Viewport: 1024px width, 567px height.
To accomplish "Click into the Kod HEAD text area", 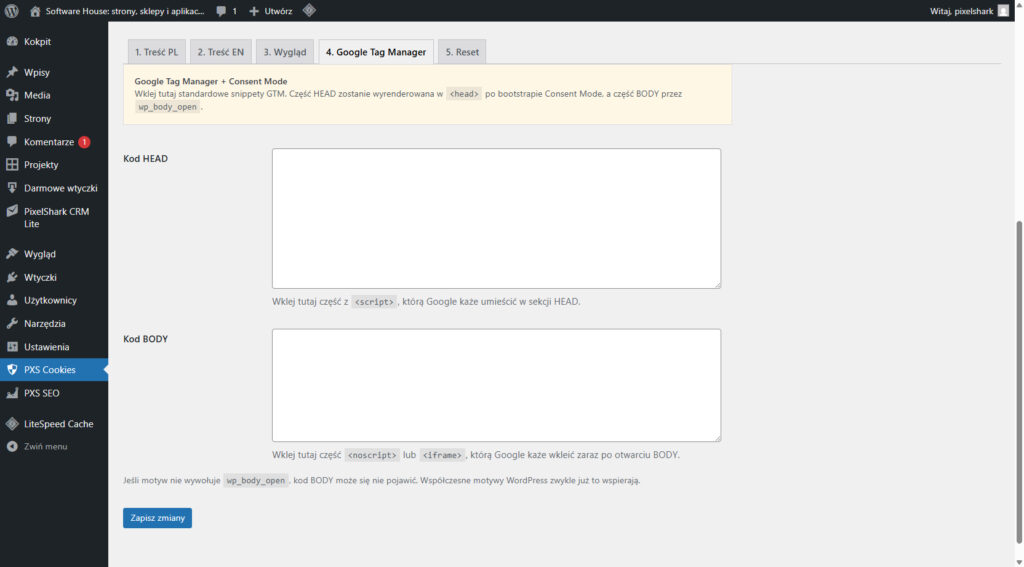I will click(x=496, y=218).
